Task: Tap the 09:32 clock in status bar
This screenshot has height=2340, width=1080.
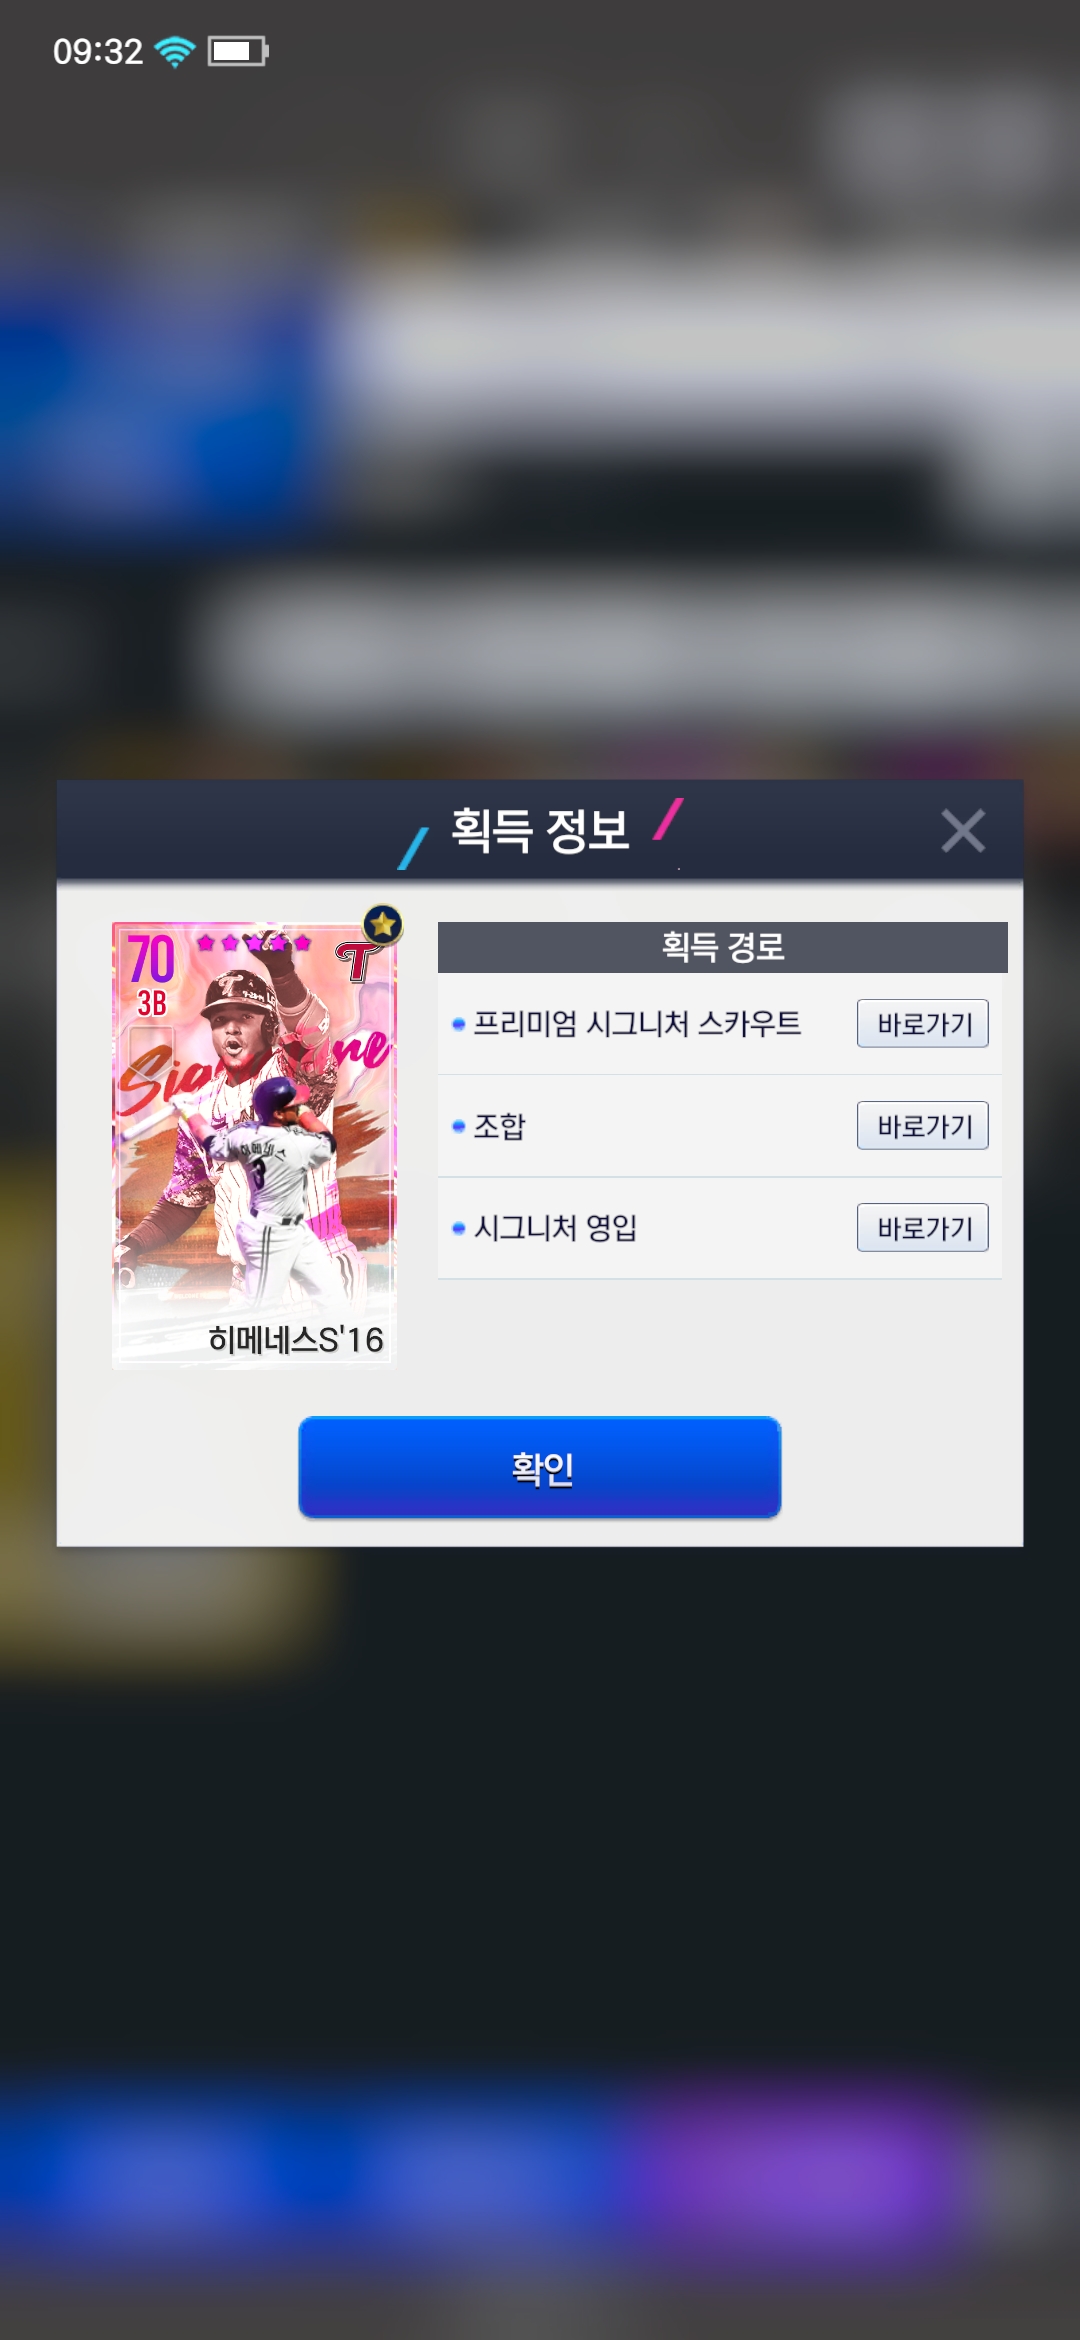Action: click(98, 51)
